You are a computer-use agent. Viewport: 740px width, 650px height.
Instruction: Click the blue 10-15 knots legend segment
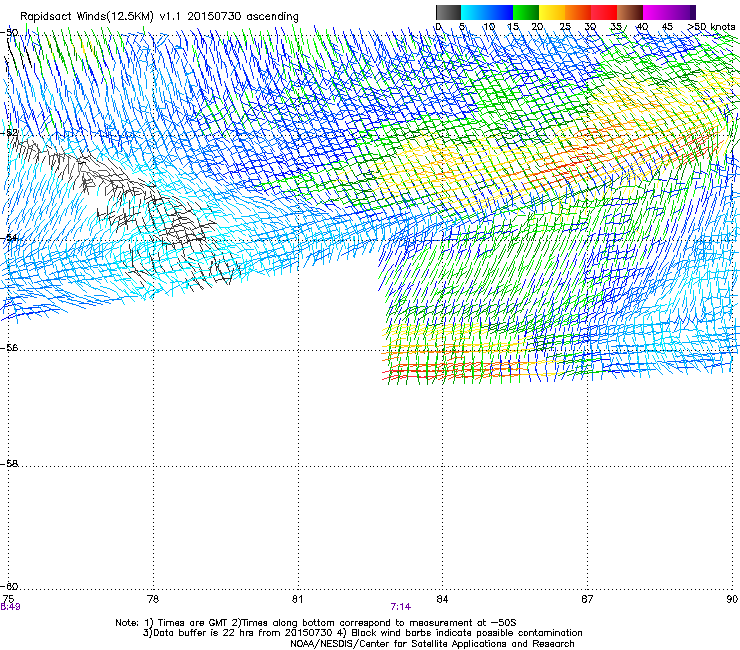pos(500,12)
